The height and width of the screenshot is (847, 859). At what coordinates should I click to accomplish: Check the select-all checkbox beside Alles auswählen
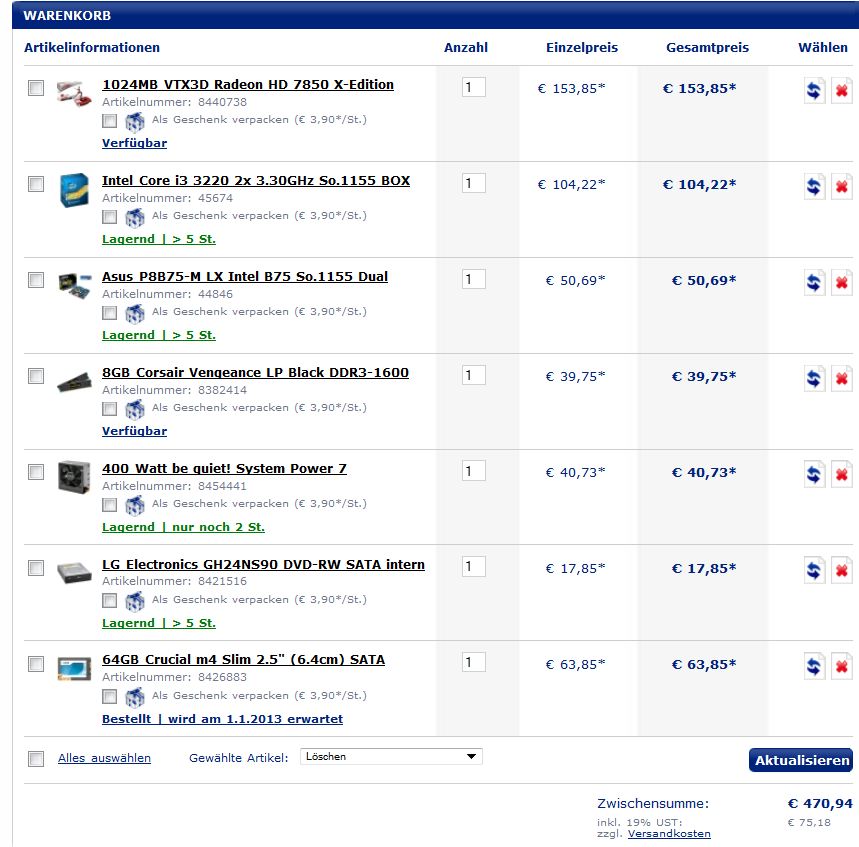[x=36, y=759]
